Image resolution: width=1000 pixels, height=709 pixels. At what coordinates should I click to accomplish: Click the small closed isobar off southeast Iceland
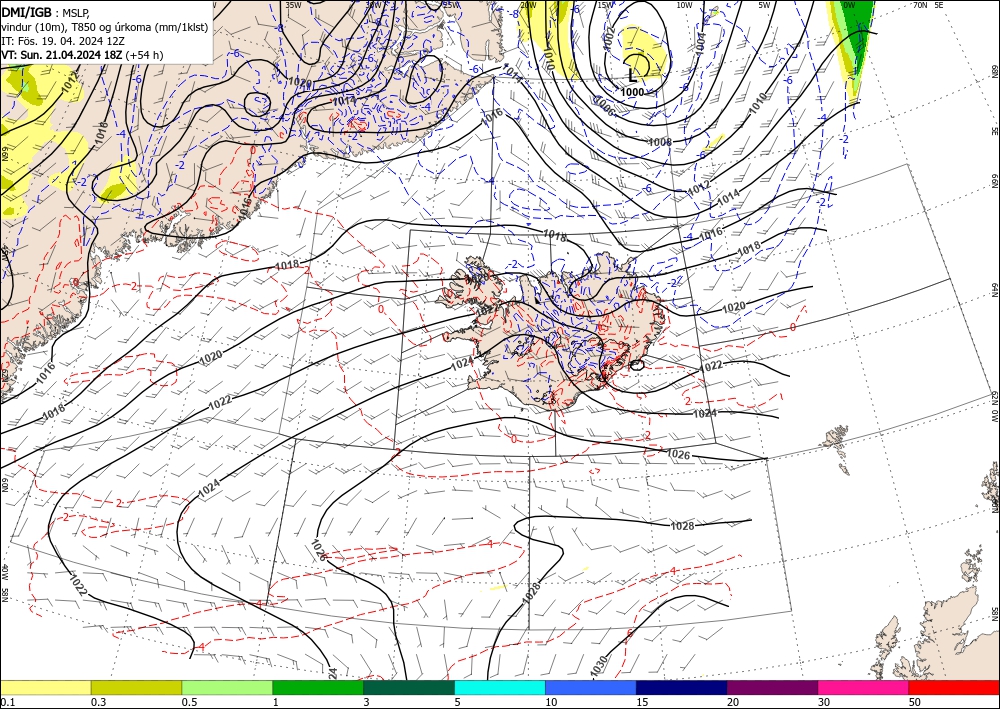[636, 365]
